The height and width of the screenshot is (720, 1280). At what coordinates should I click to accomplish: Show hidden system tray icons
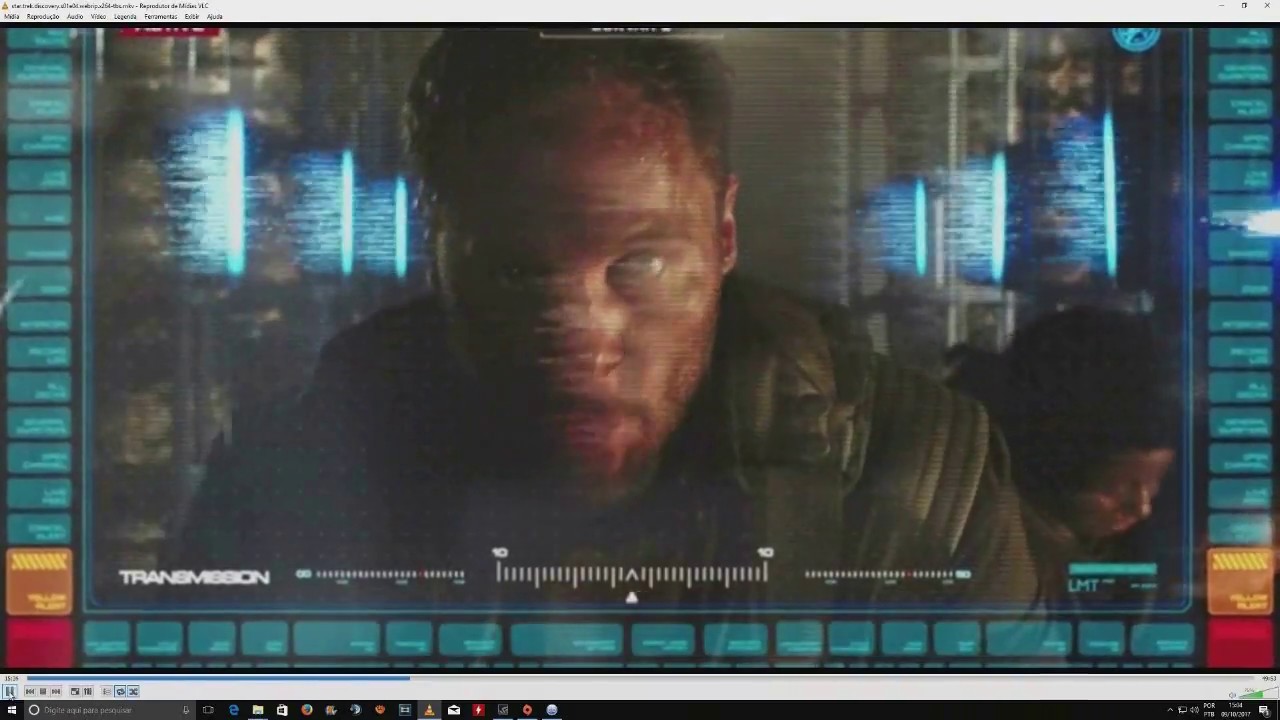1170,710
